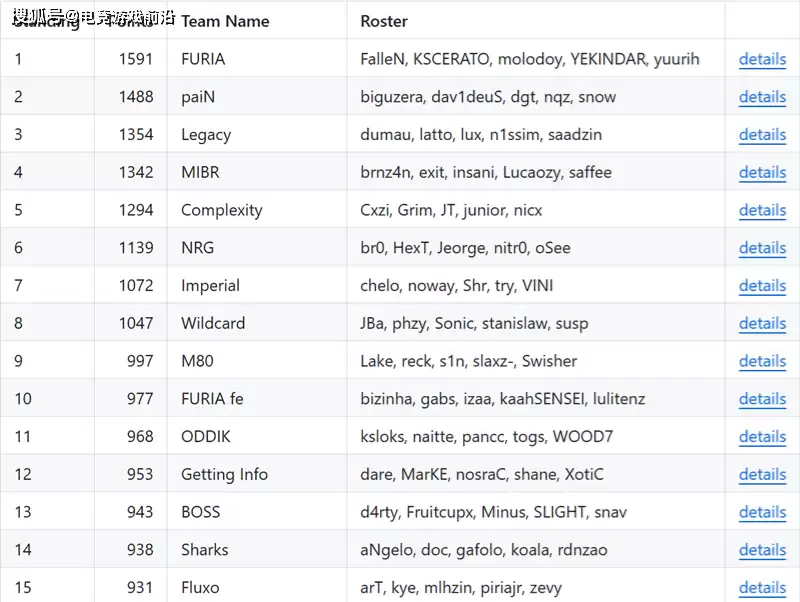Click the Team Name column header
The width and height of the screenshot is (800, 602).
point(225,21)
